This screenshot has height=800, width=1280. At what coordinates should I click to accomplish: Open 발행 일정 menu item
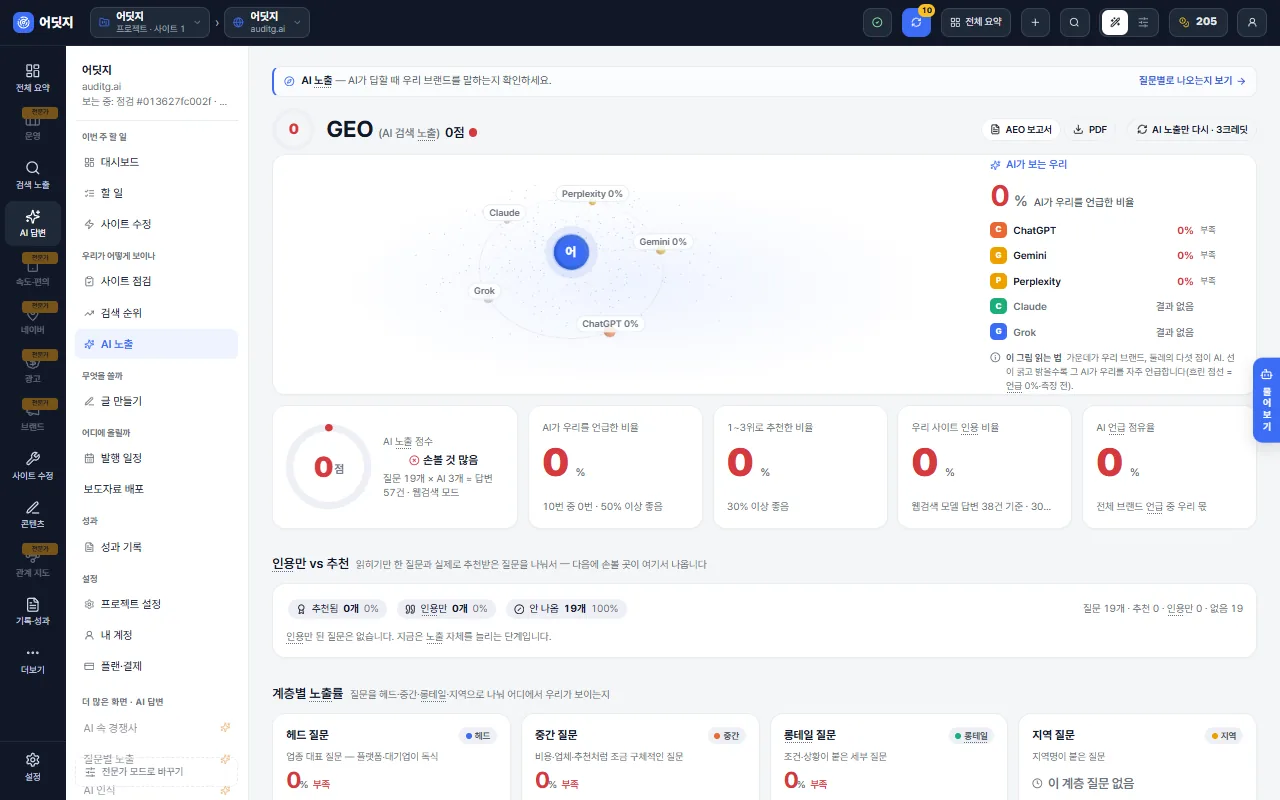156,458
